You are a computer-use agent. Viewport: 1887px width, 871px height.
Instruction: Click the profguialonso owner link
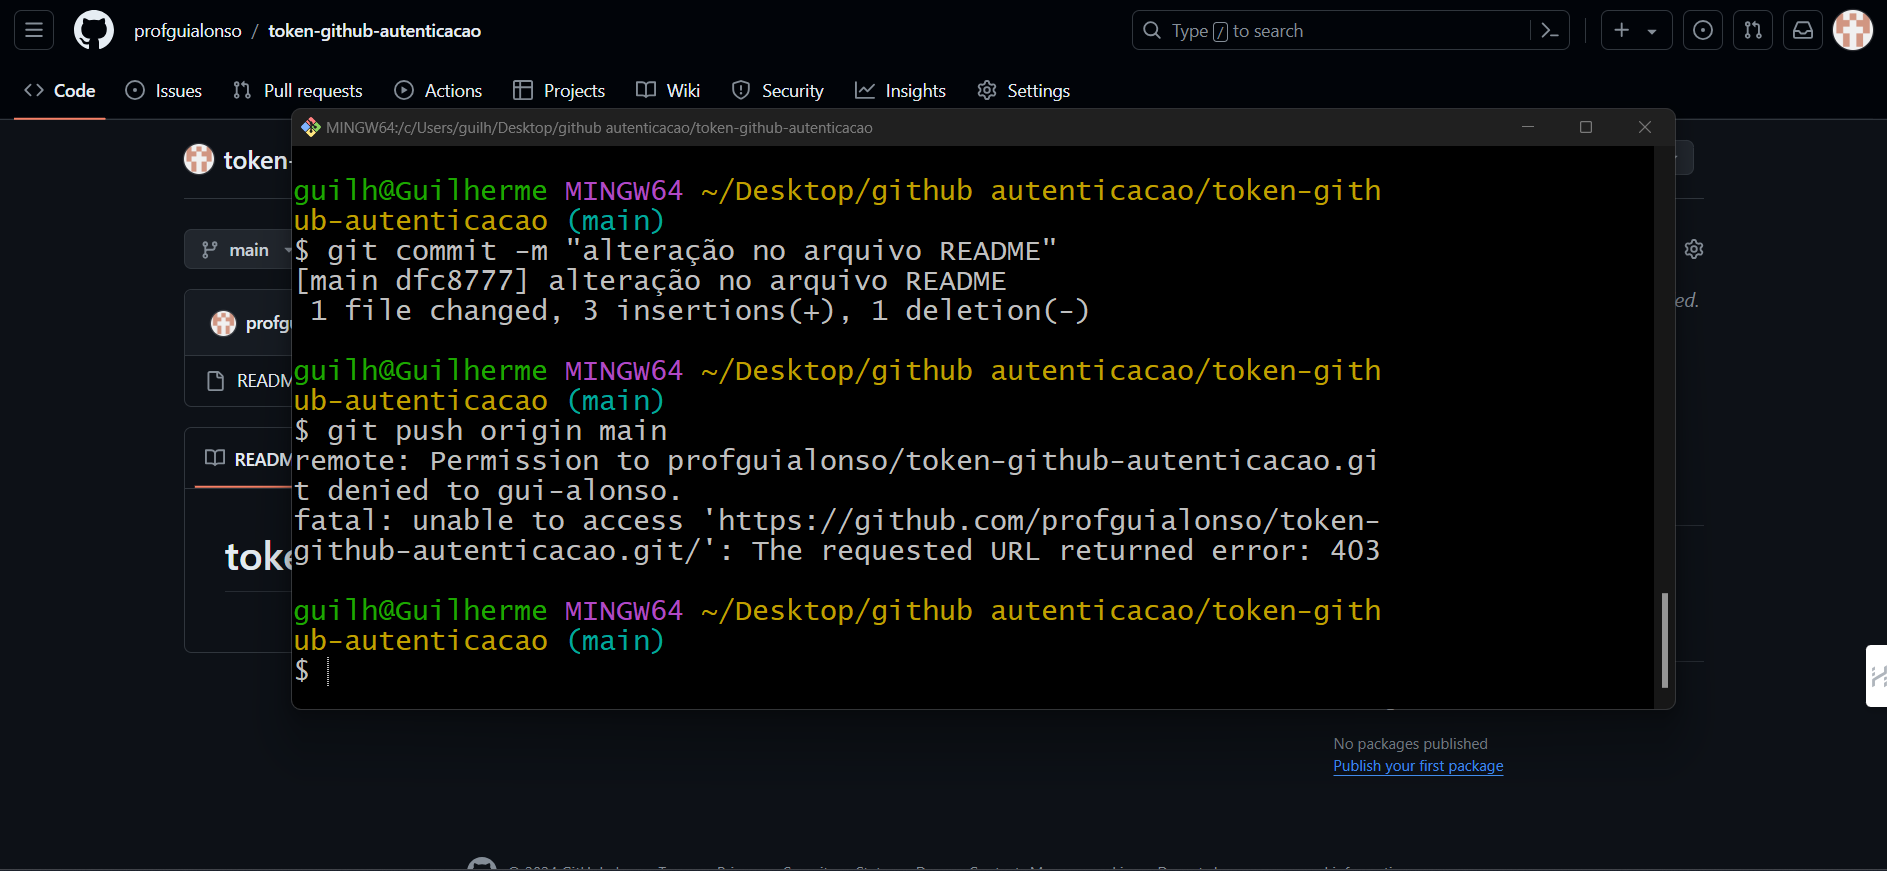[188, 31]
